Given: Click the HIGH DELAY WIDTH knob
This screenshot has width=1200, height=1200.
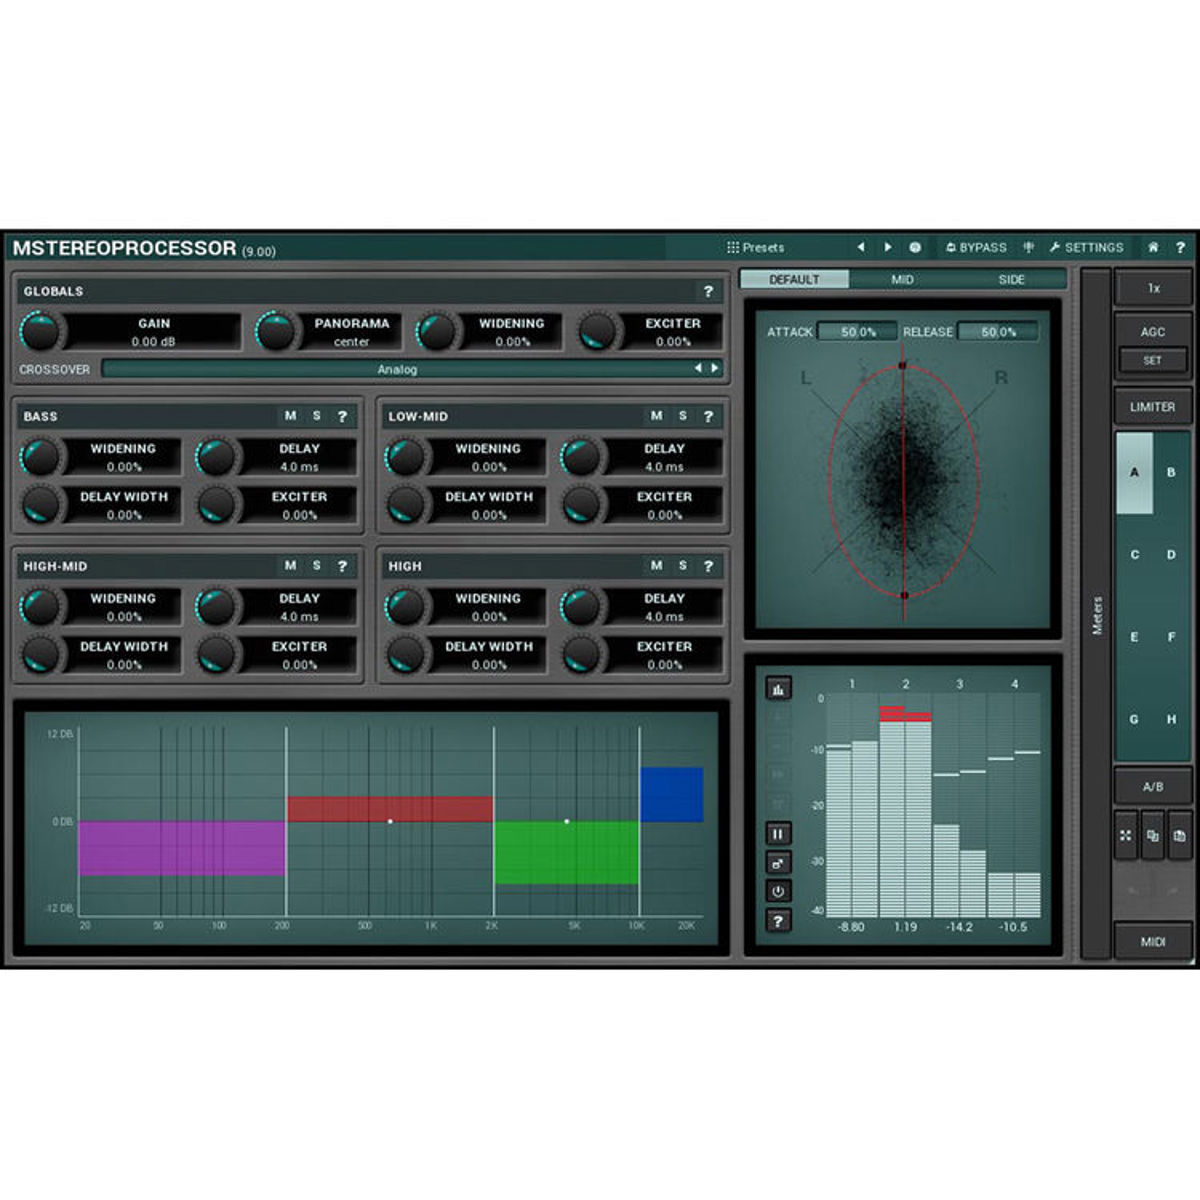Looking at the screenshot, I should [x=406, y=655].
